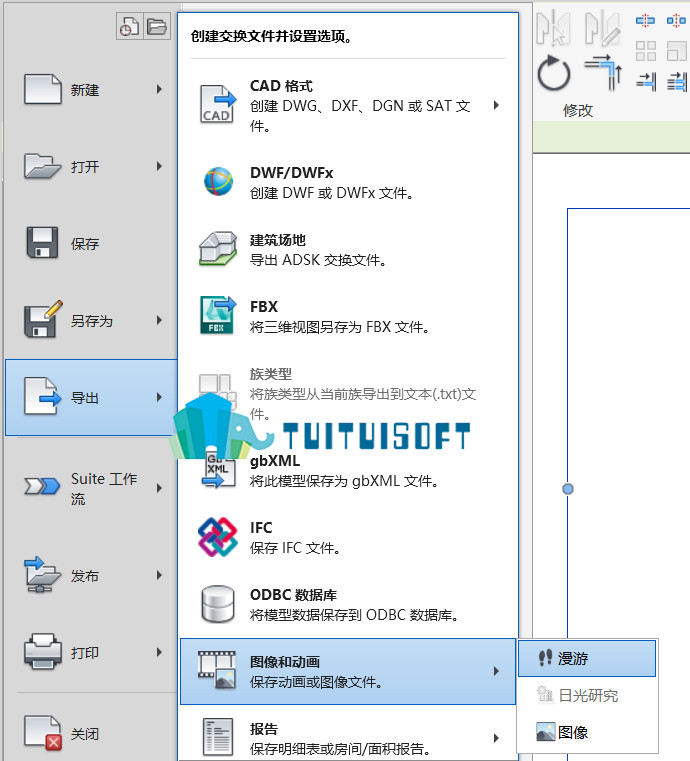Expand the 打印 submenu arrow
Image resolution: width=690 pixels, height=761 pixels.
click(159, 652)
